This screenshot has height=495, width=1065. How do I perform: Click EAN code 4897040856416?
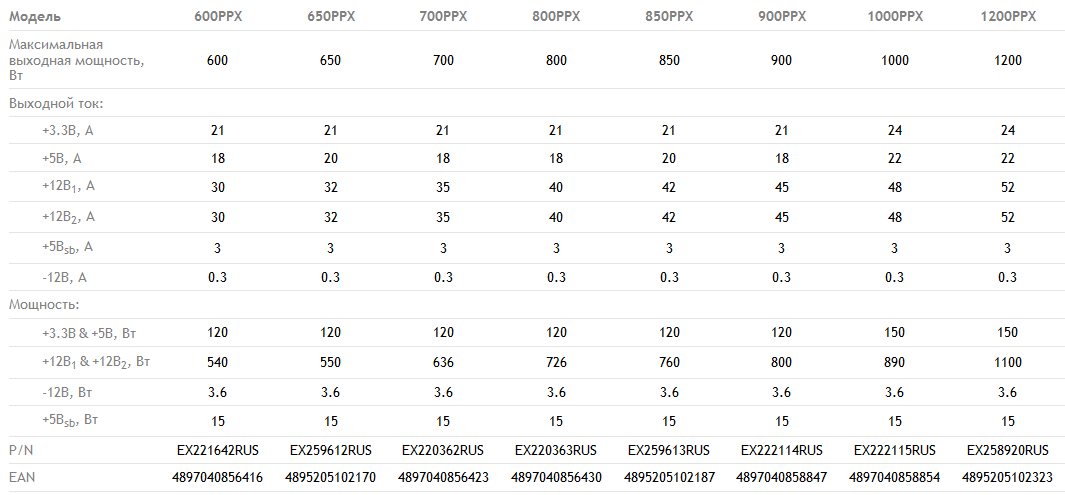(217, 477)
